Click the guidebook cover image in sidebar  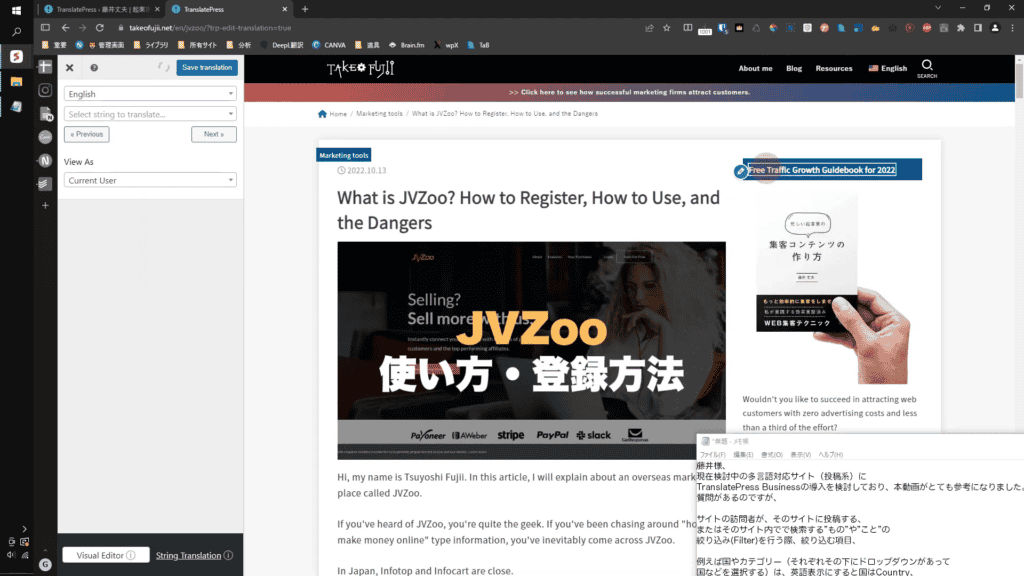point(832,289)
